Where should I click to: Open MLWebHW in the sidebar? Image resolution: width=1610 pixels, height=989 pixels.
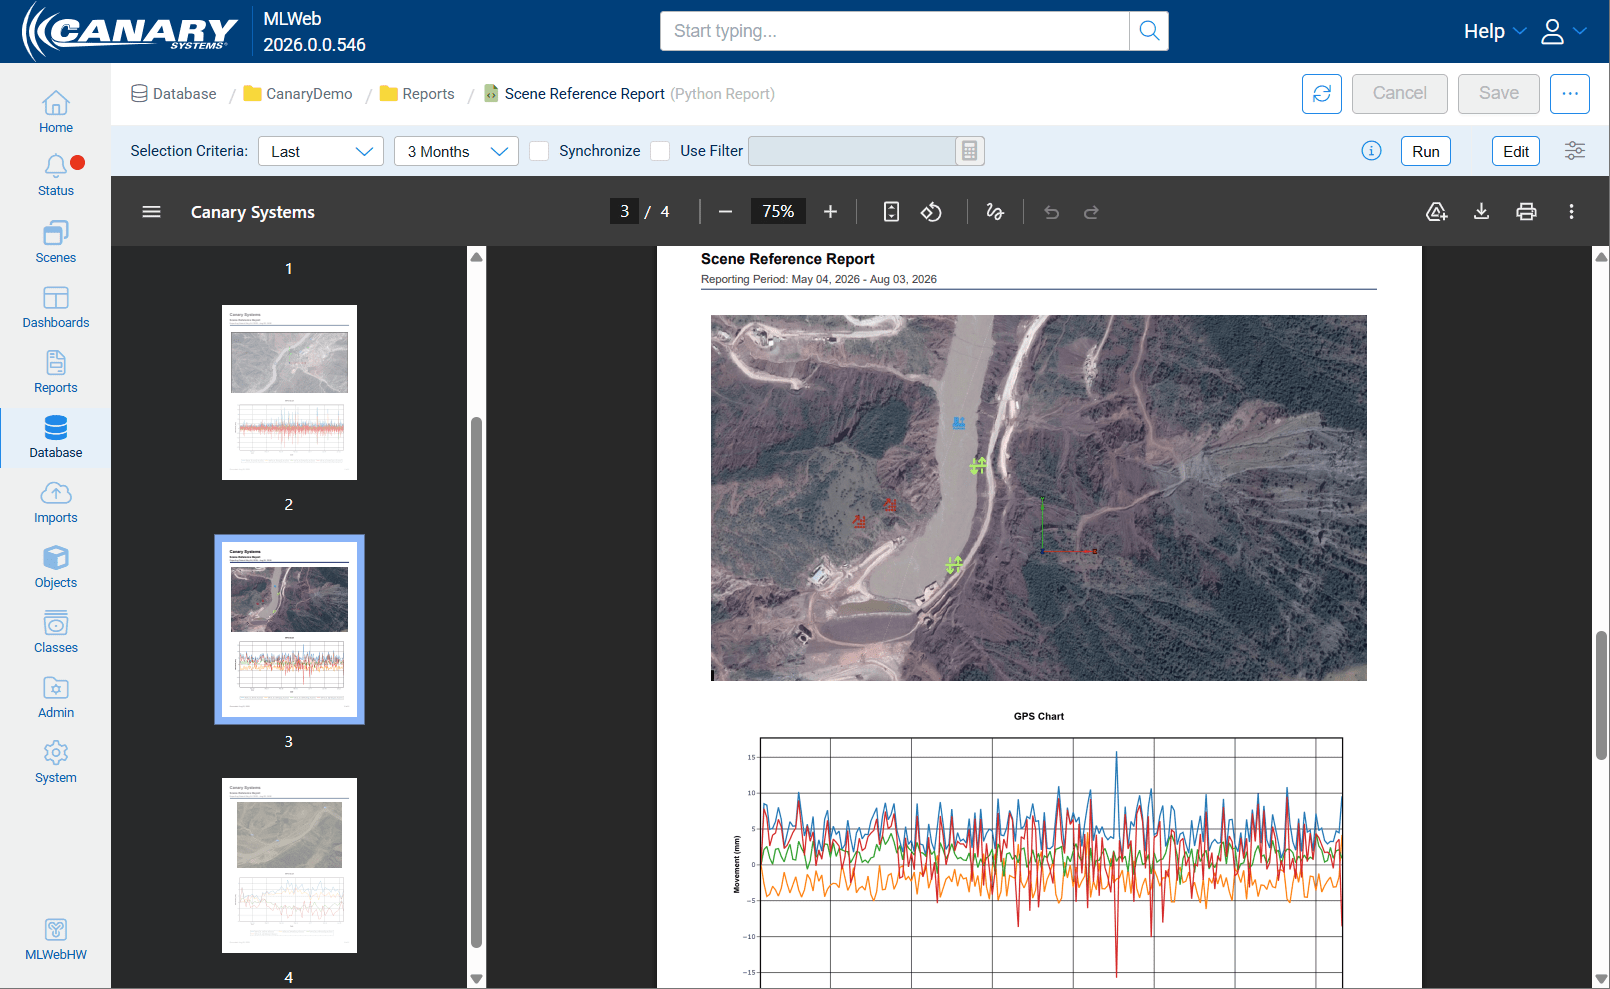coord(56,939)
